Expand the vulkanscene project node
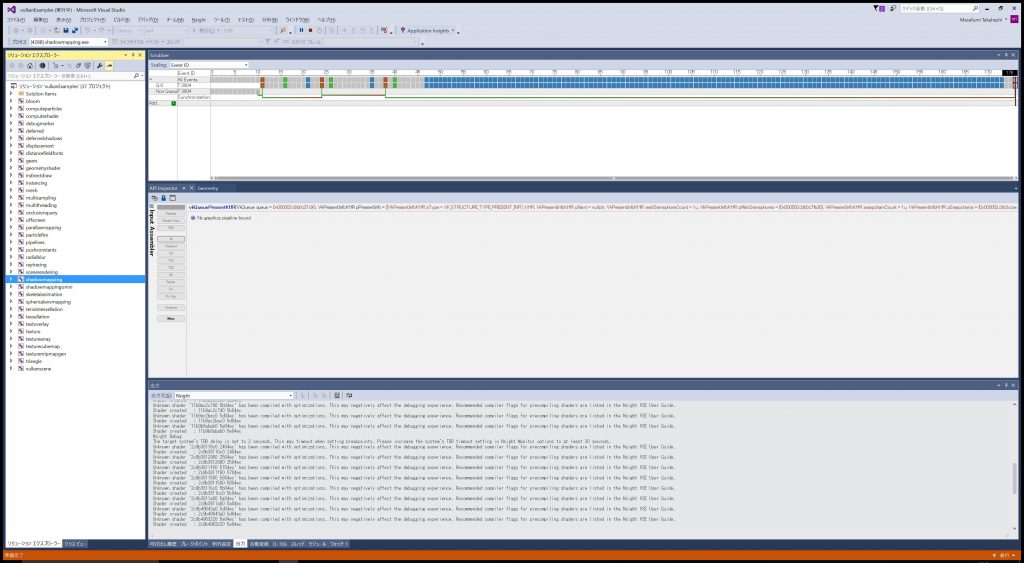Image resolution: width=1024 pixels, height=563 pixels. (11, 368)
